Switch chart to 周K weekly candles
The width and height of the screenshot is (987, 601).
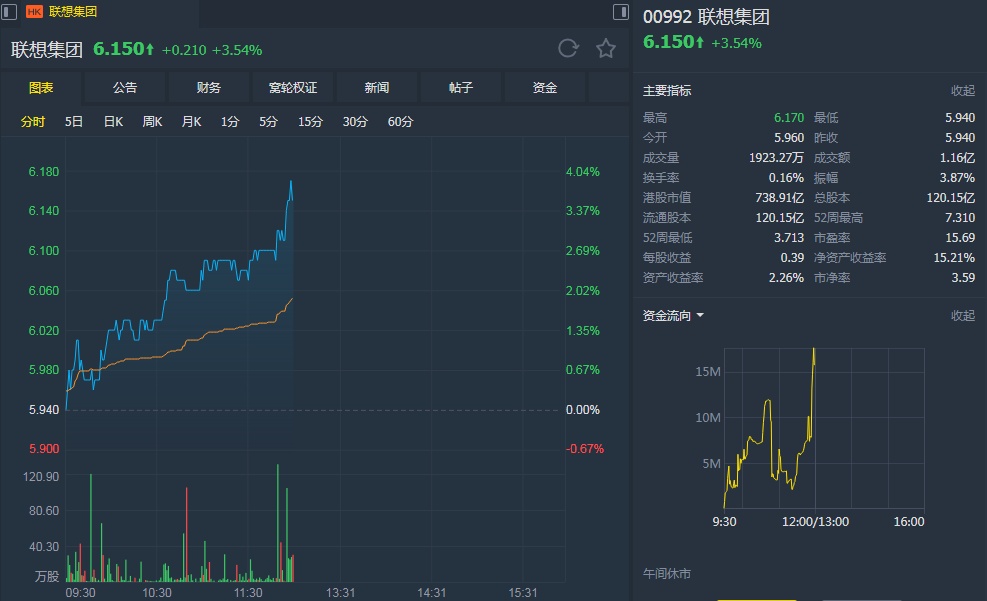pos(152,121)
